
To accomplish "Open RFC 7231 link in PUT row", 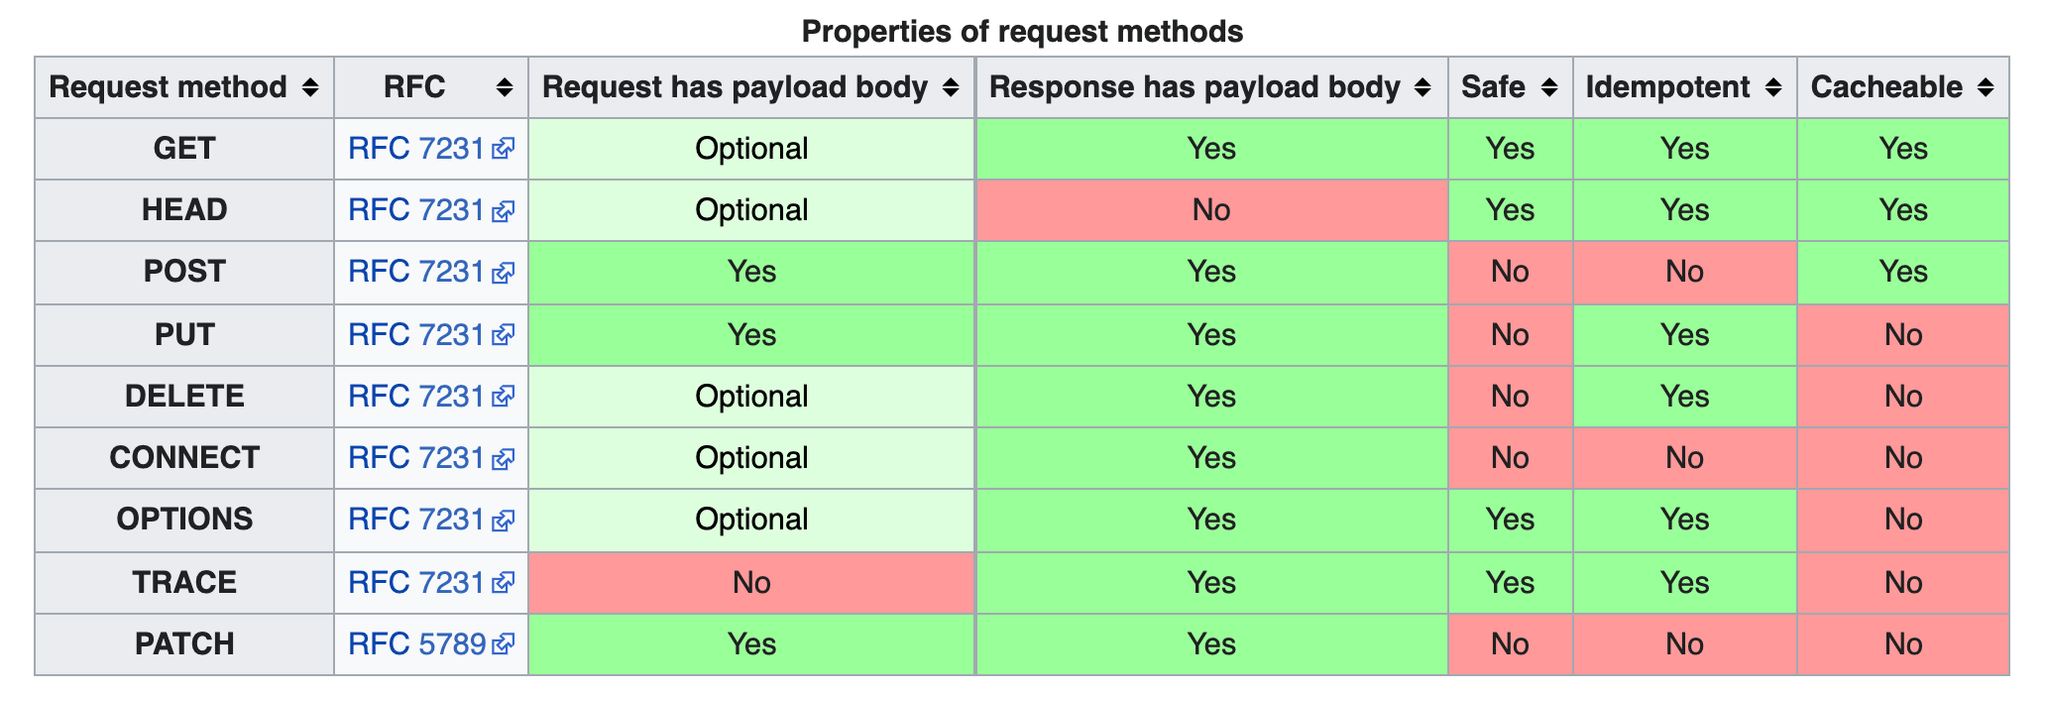I will pyautogui.click(x=416, y=334).
